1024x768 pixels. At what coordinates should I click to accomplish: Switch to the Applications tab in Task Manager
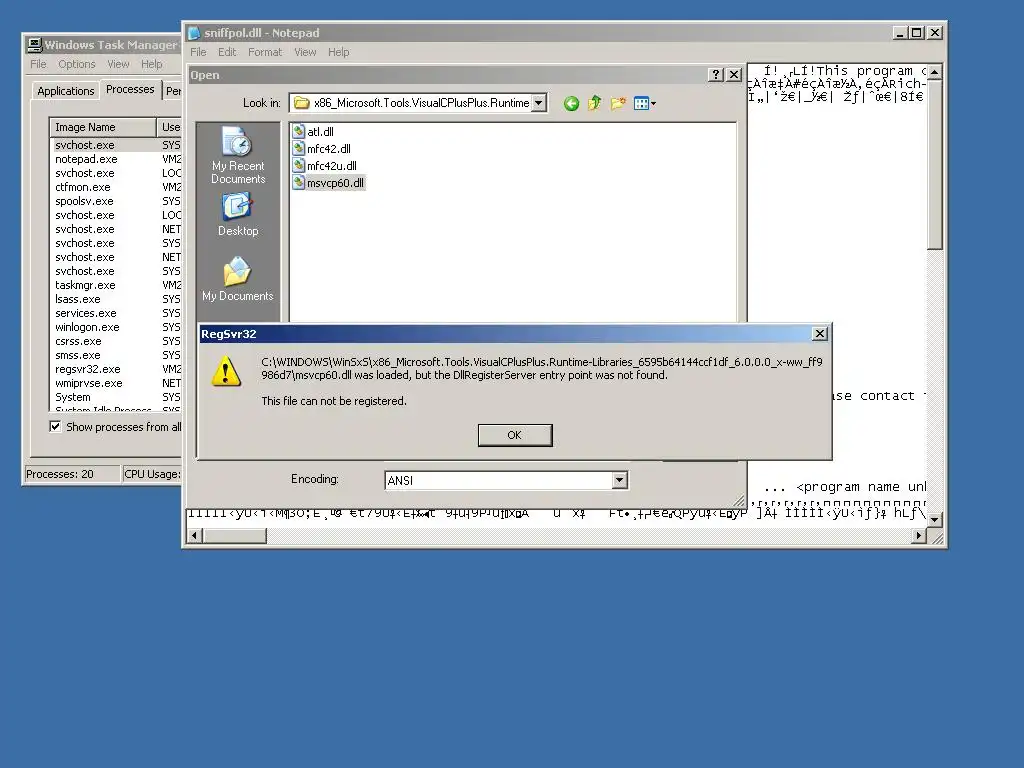tap(65, 91)
